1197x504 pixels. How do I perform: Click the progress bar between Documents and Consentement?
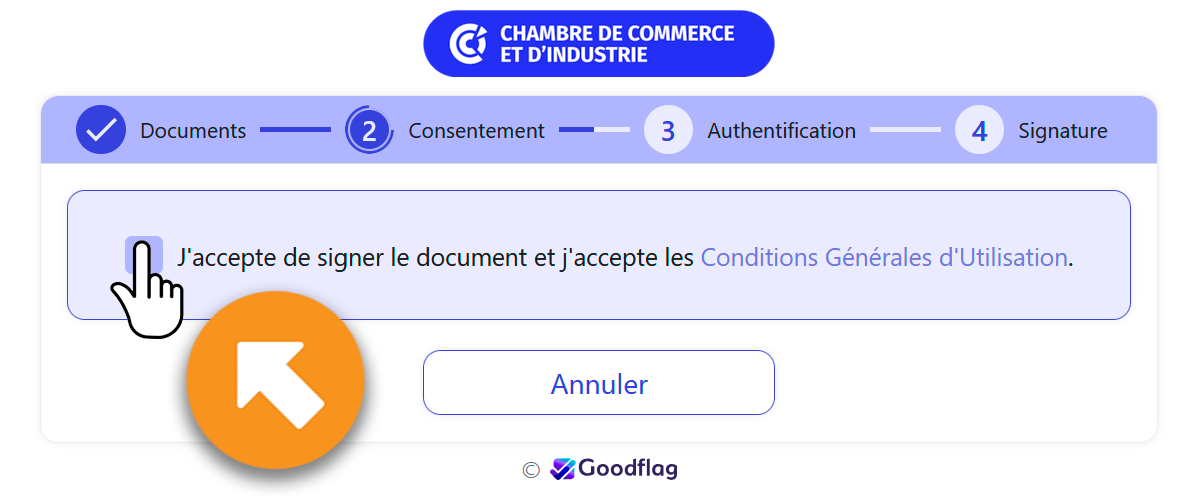pyautogui.click(x=295, y=130)
